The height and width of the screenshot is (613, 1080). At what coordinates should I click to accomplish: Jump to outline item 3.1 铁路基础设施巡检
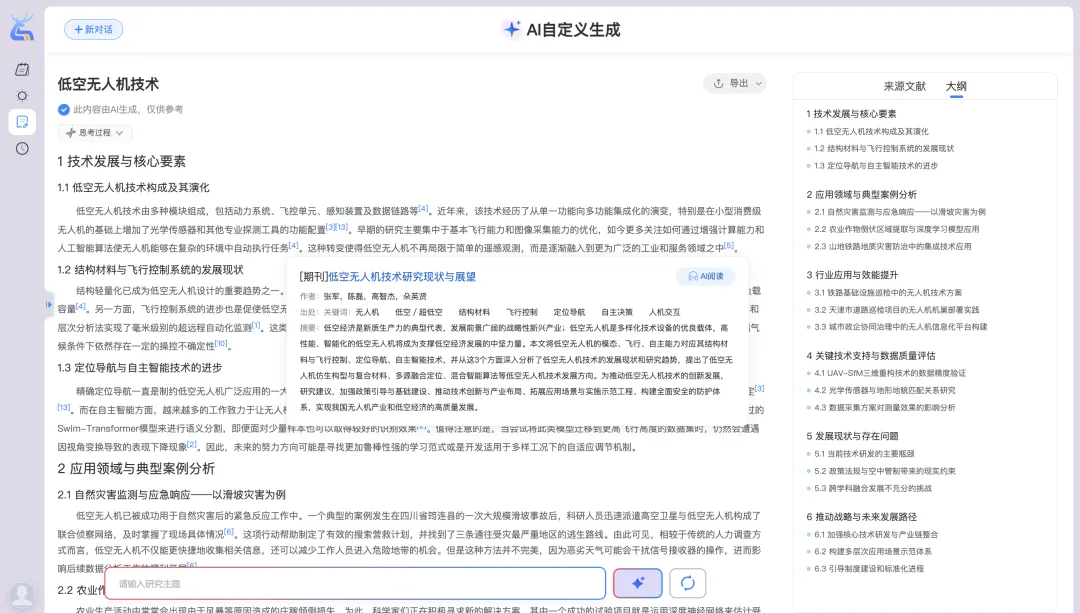coord(887,293)
